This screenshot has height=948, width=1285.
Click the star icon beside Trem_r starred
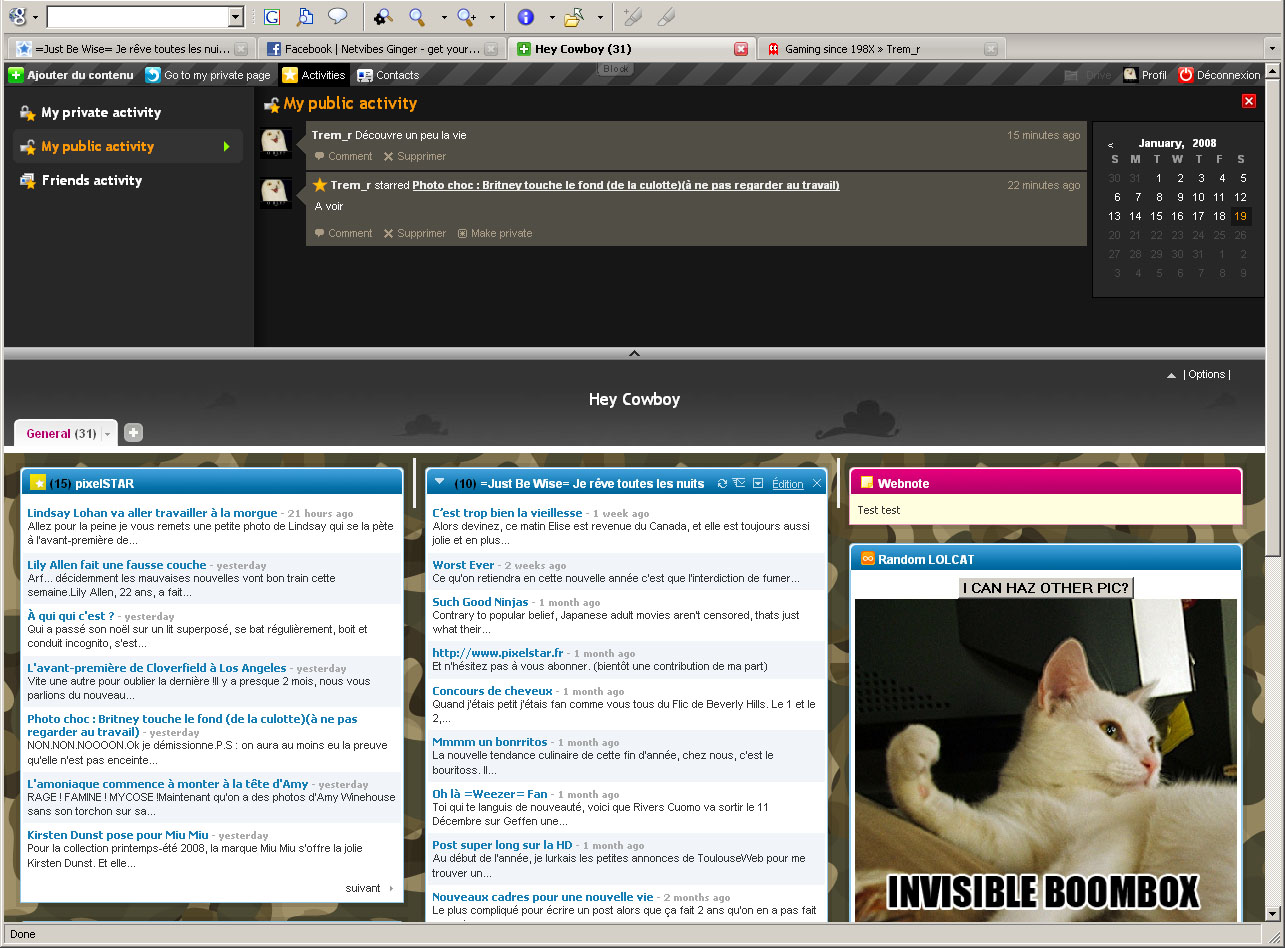click(x=320, y=185)
